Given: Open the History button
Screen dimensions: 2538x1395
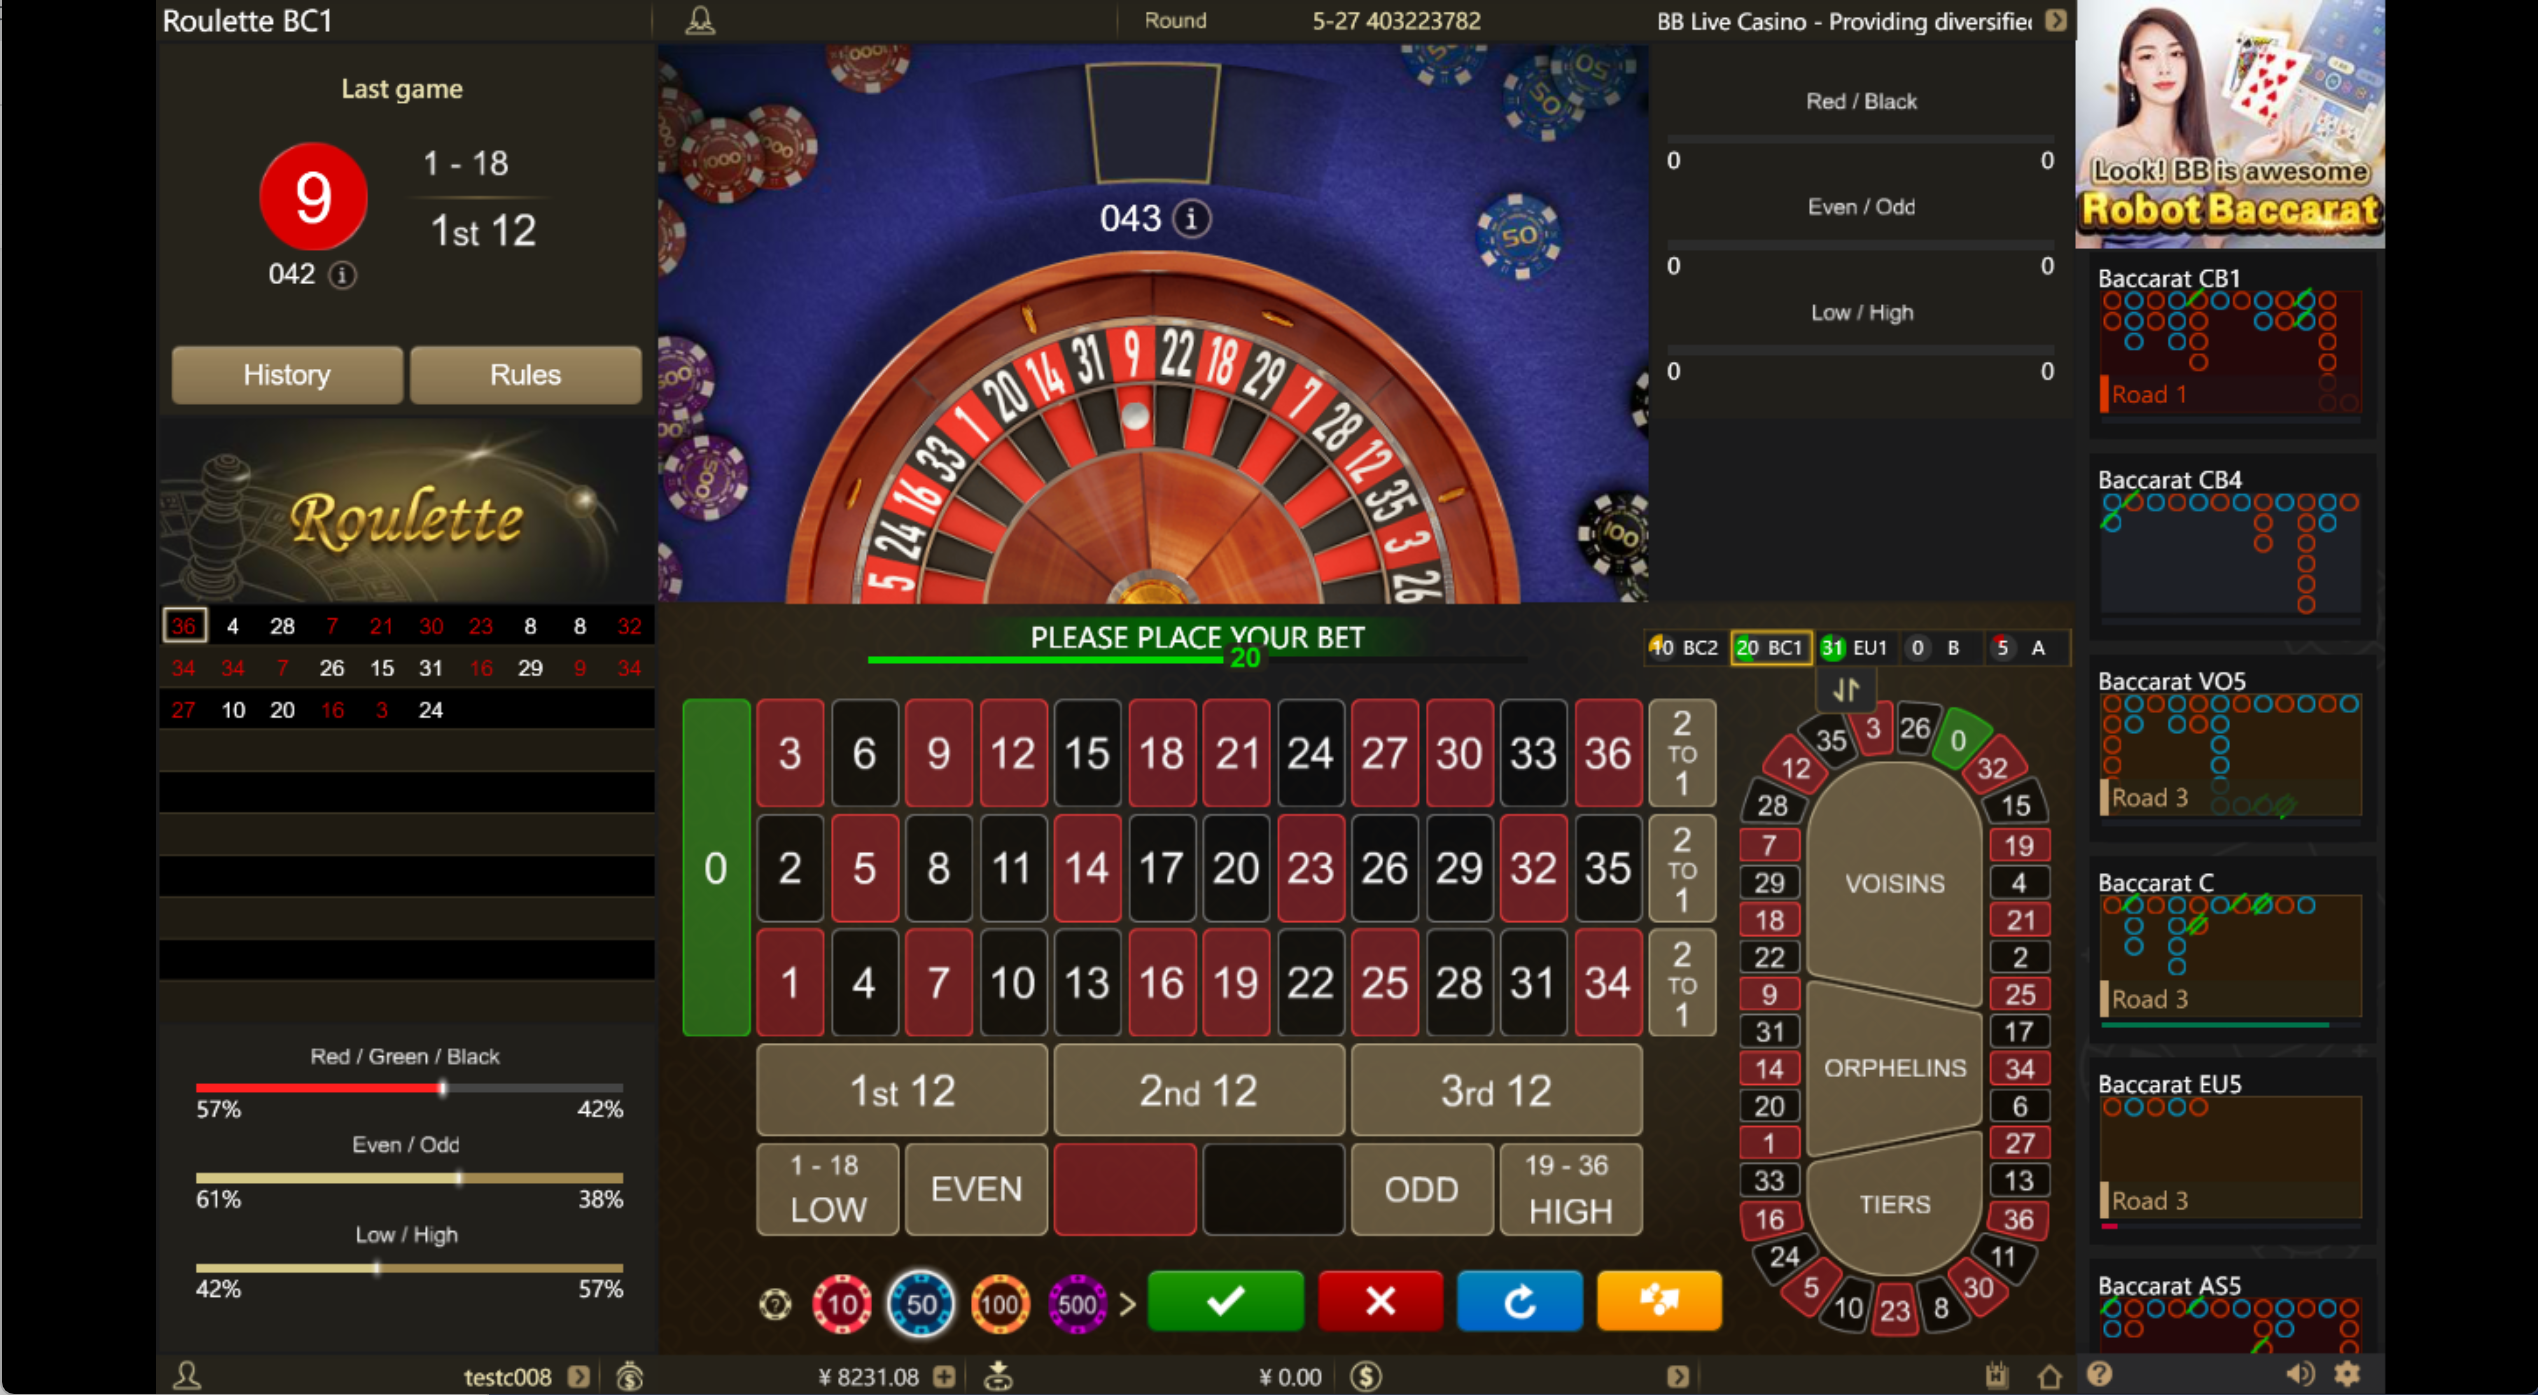Looking at the screenshot, I should [287, 375].
